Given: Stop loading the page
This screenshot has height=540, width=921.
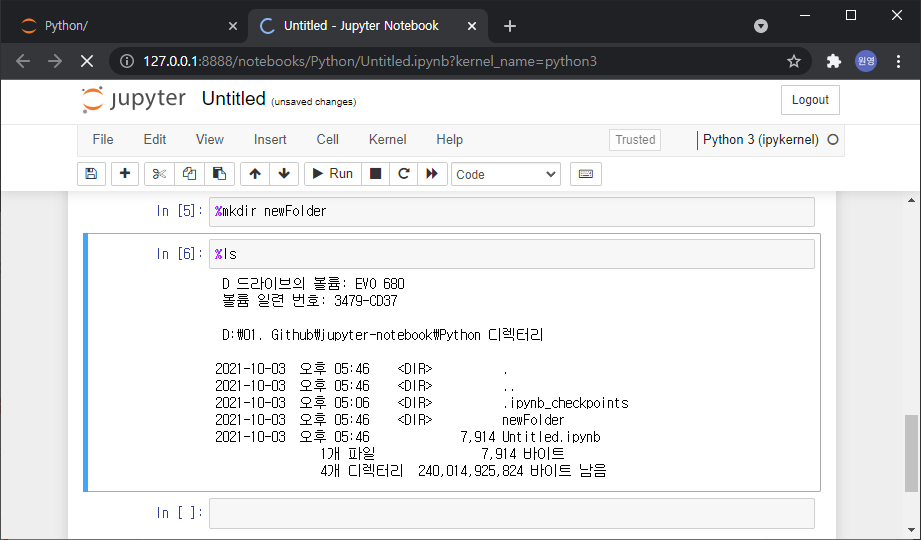Looking at the screenshot, I should [x=87, y=61].
